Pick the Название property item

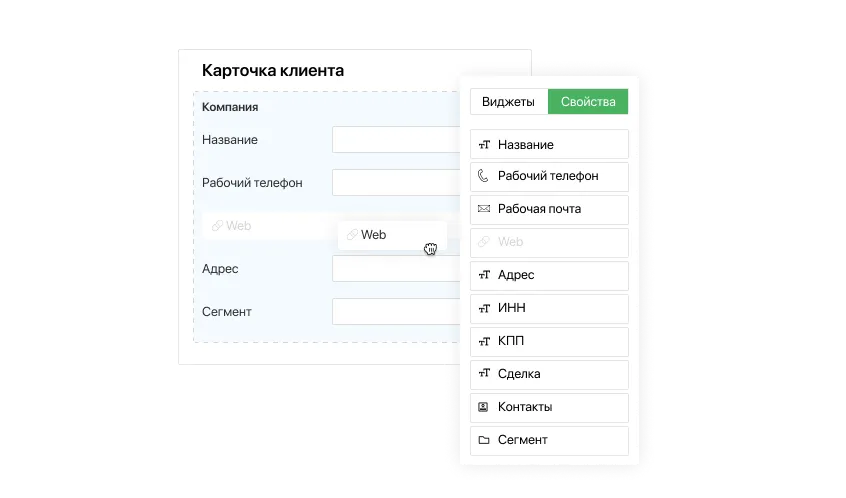pos(549,144)
